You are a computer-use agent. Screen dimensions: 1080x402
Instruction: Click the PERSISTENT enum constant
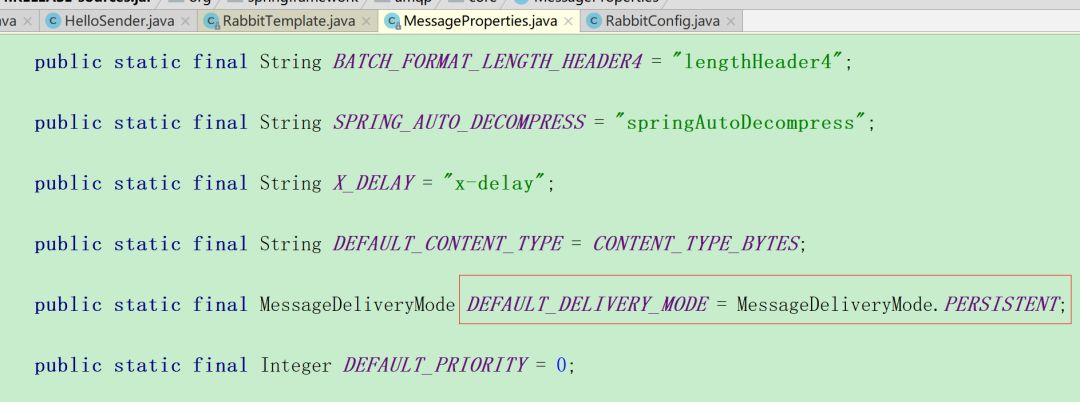pos(1000,304)
